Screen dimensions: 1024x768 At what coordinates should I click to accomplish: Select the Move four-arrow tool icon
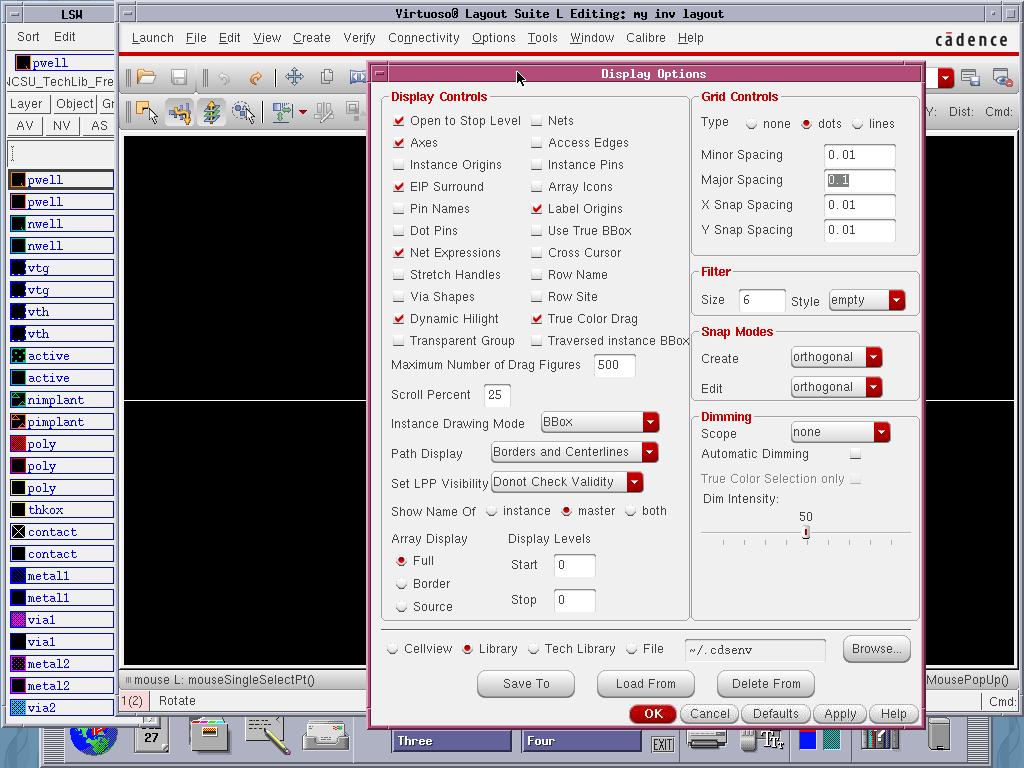(x=295, y=77)
